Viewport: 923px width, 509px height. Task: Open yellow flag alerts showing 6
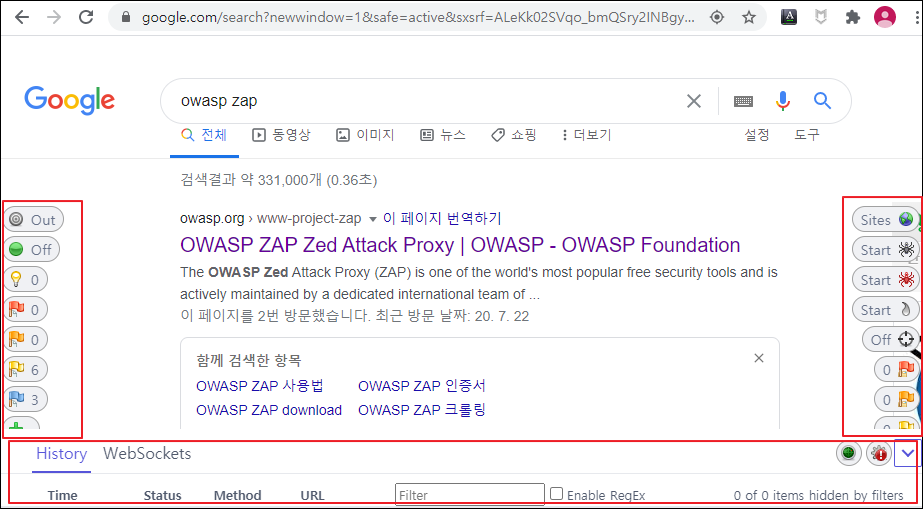pyautogui.click(x=26, y=369)
